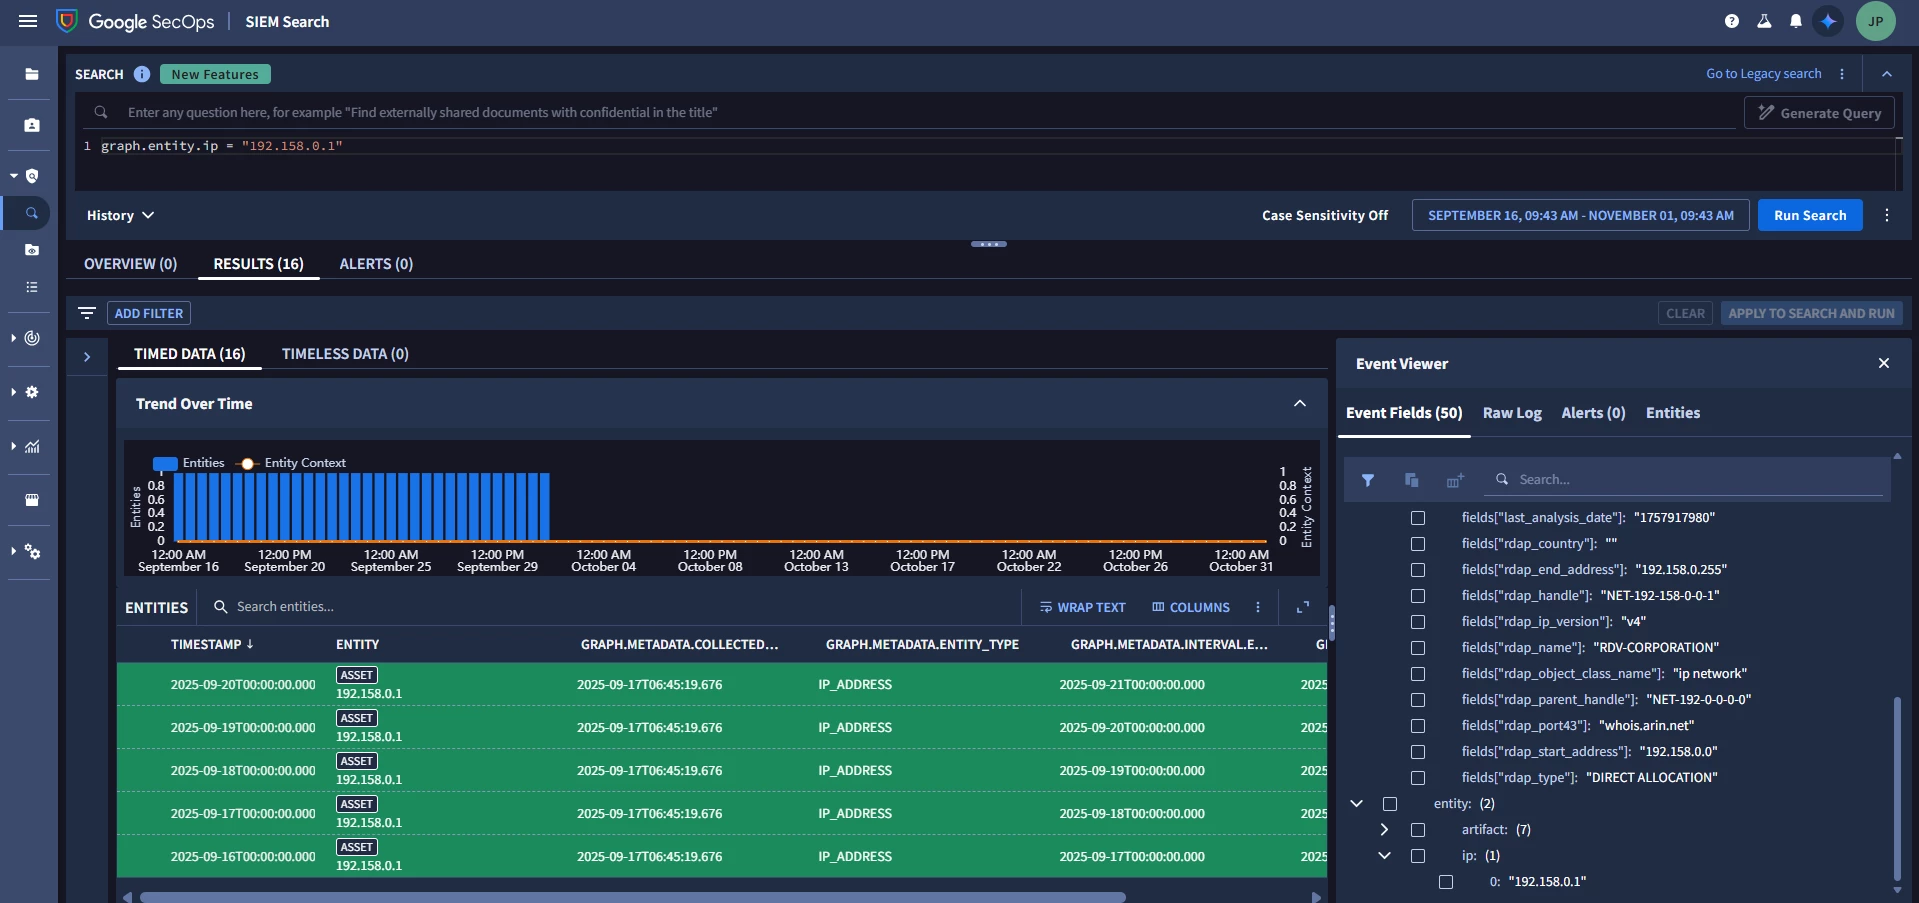The width and height of the screenshot is (1919, 903).
Task: Click the Run Search button
Action: point(1810,215)
